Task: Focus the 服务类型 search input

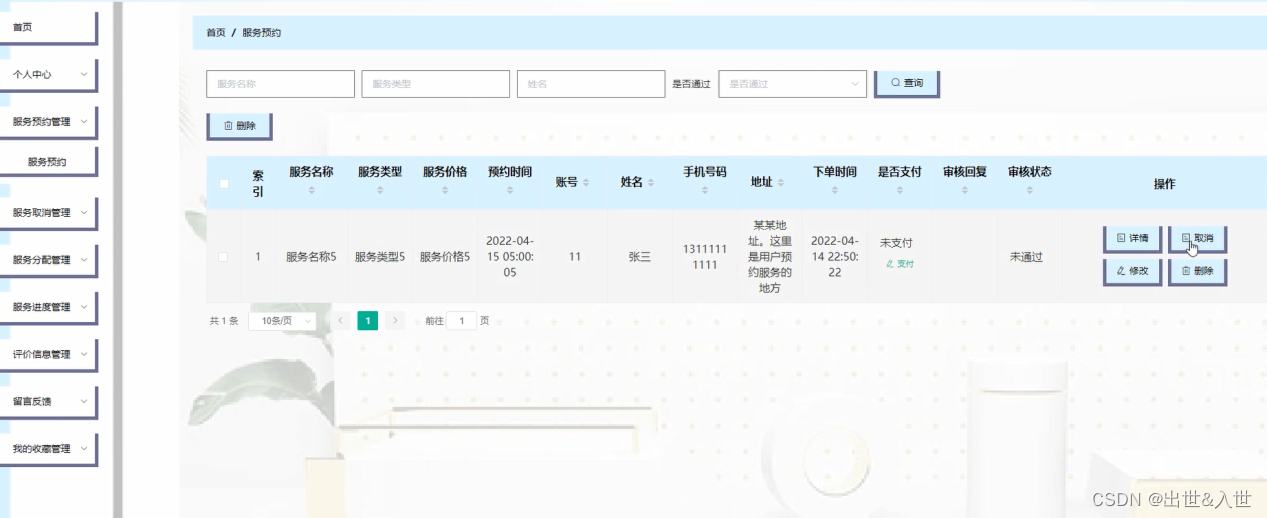Action: pyautogui.click(x=436, y=84)
